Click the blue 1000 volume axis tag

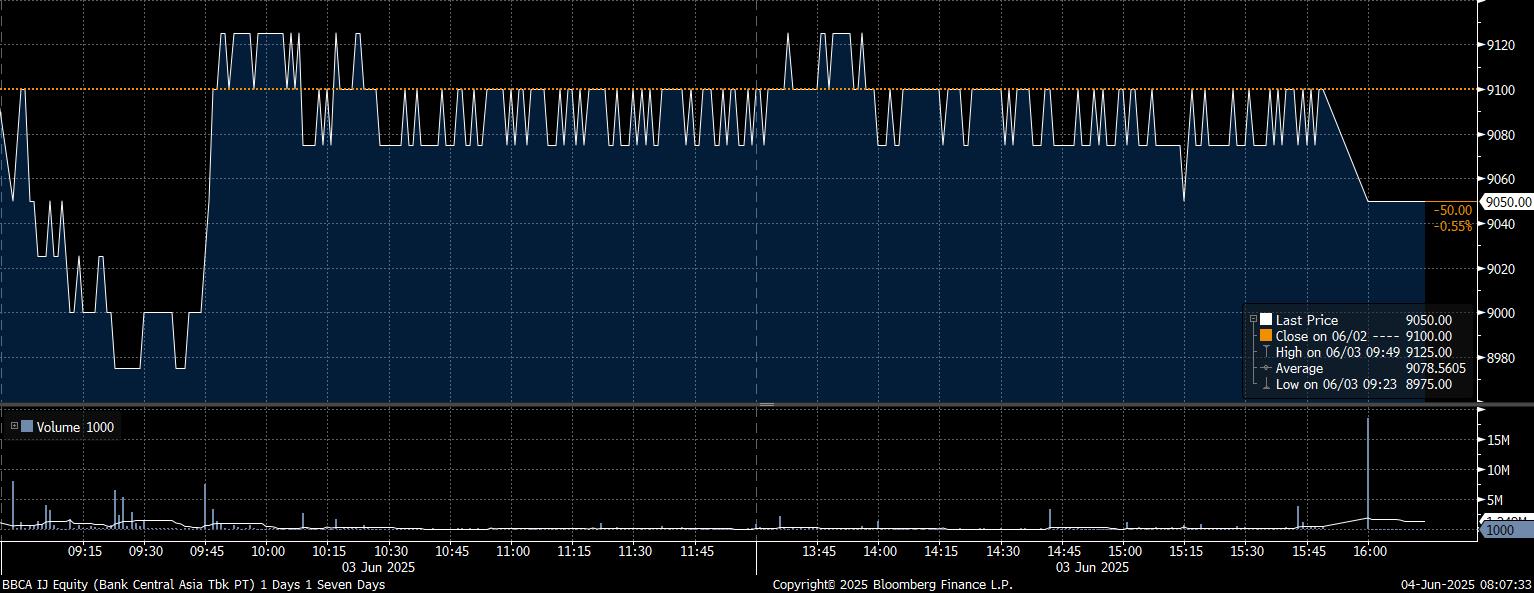coord(1505,530)
